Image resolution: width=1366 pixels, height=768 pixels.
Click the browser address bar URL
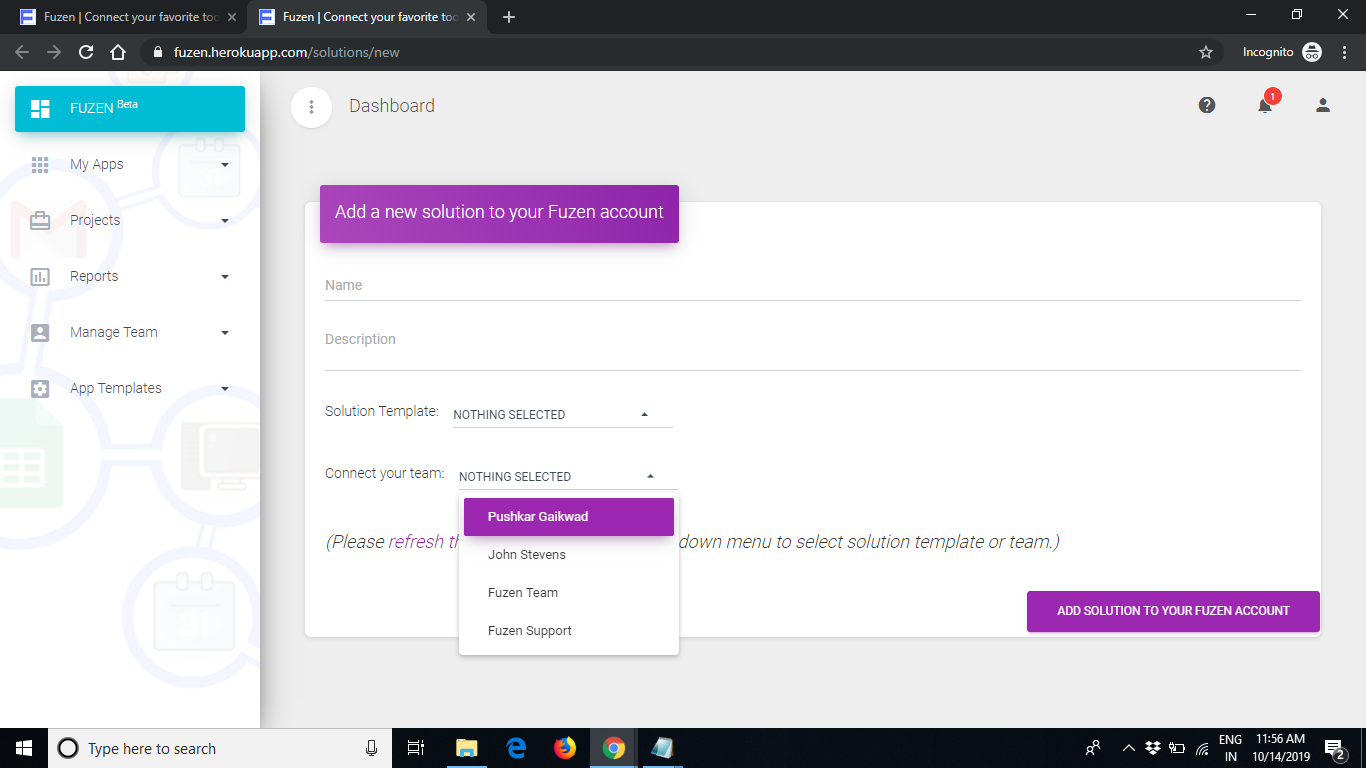[286, 52]
